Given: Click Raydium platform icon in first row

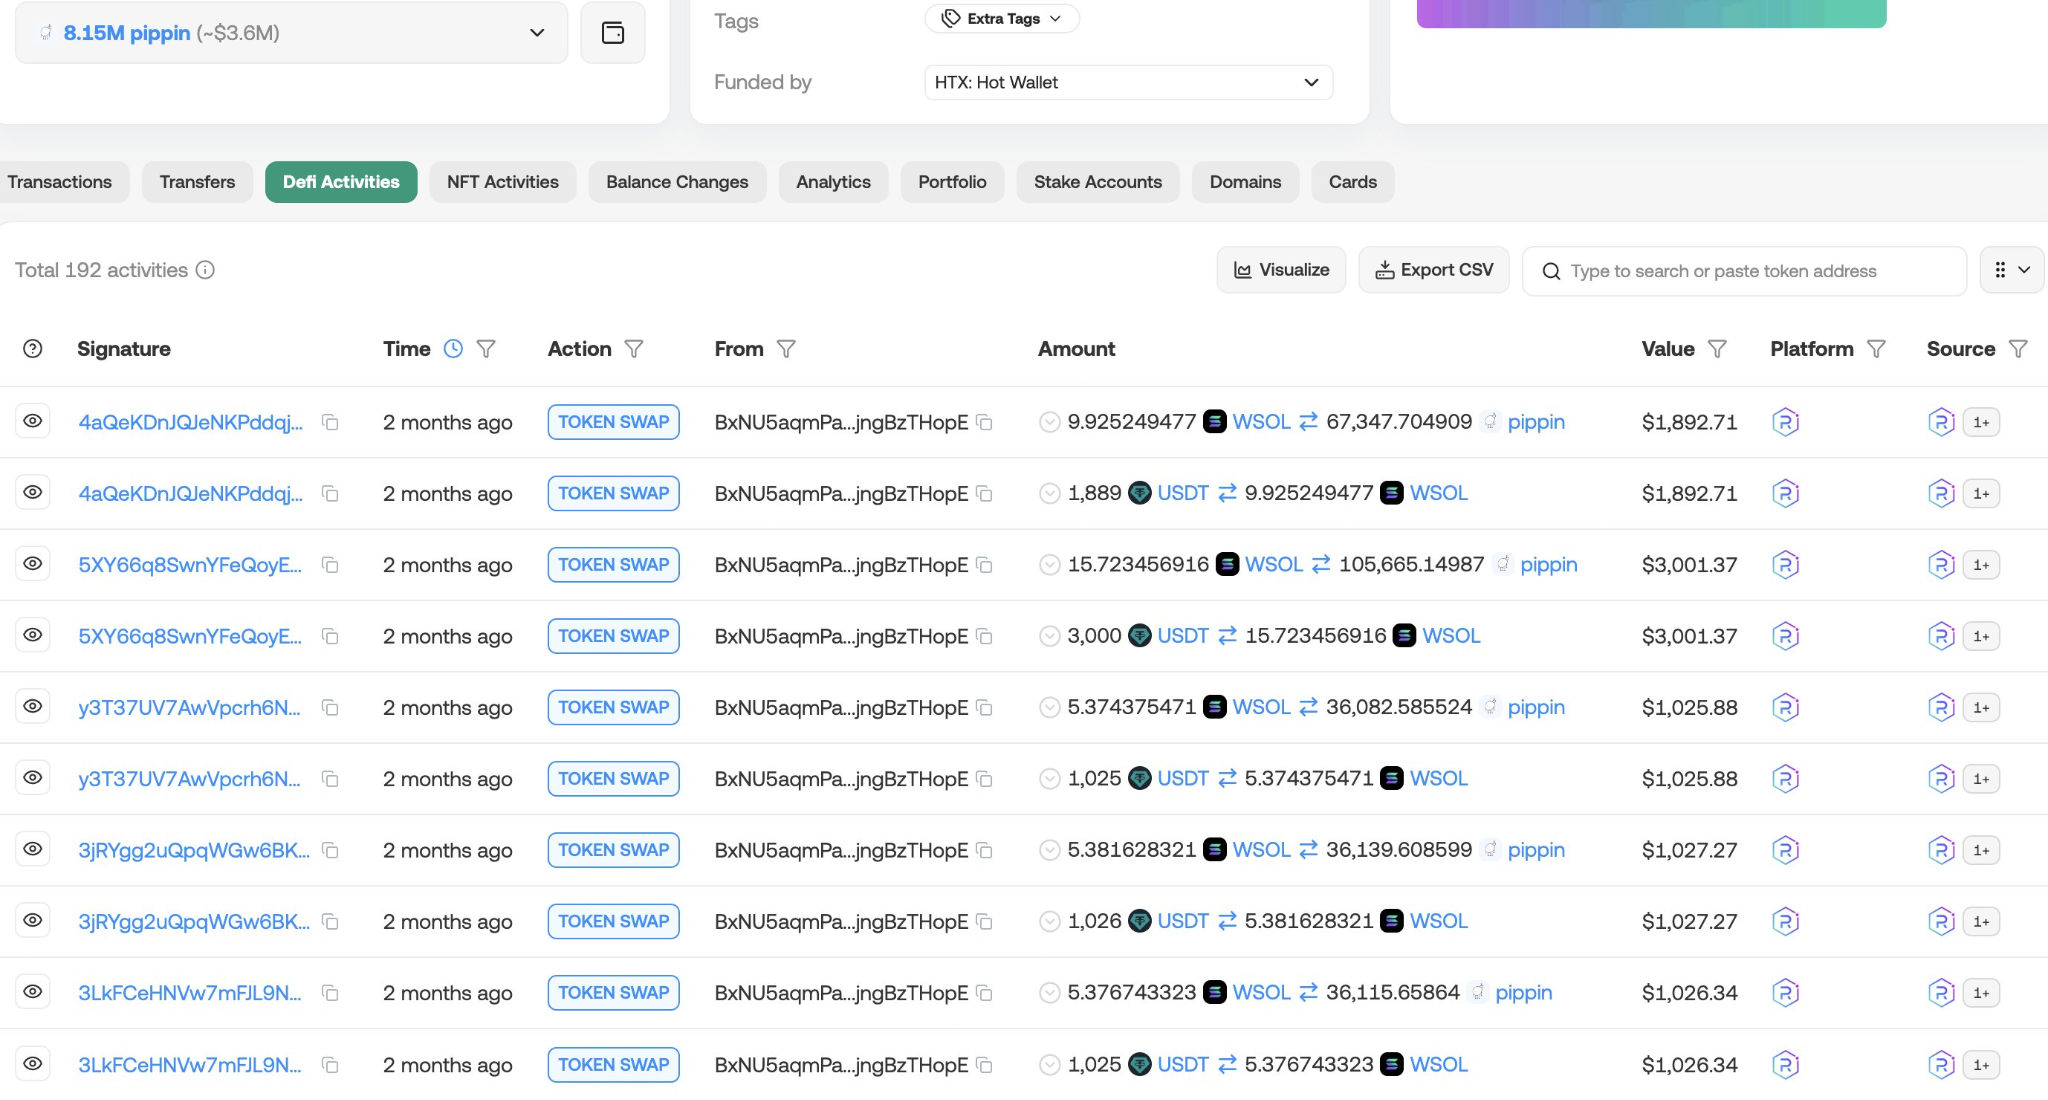Looking at the screenshot, I should click(1785, 422).
